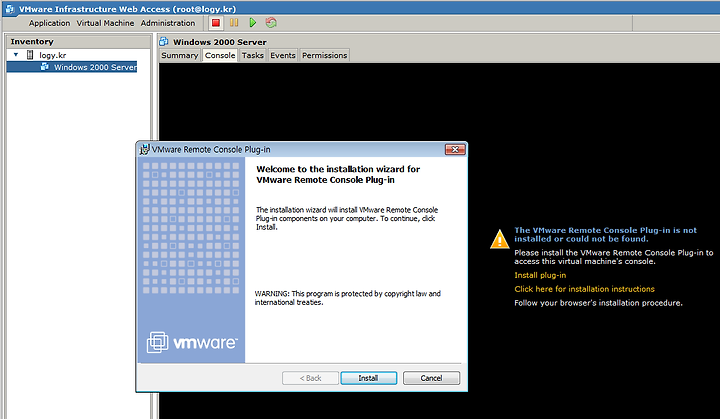
Task: Click 'Welcome to the installation wizard' heading
Action: [338, 175]
